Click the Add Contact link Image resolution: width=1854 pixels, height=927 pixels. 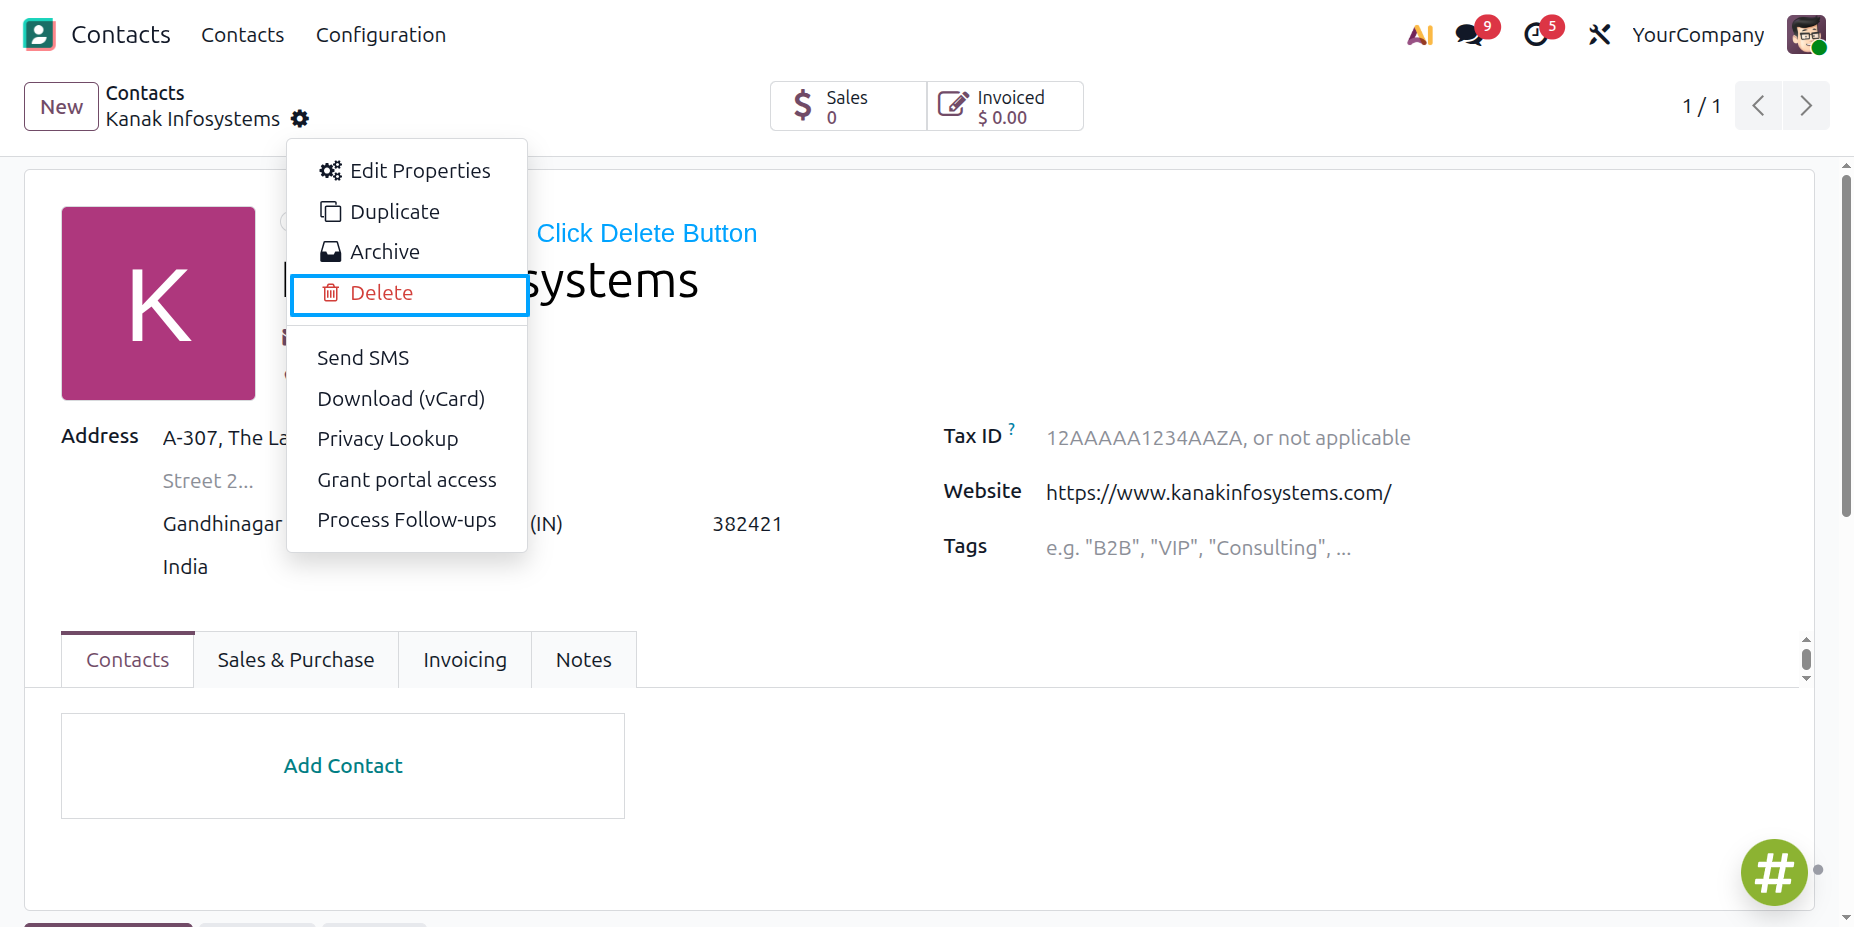(343, 766)
